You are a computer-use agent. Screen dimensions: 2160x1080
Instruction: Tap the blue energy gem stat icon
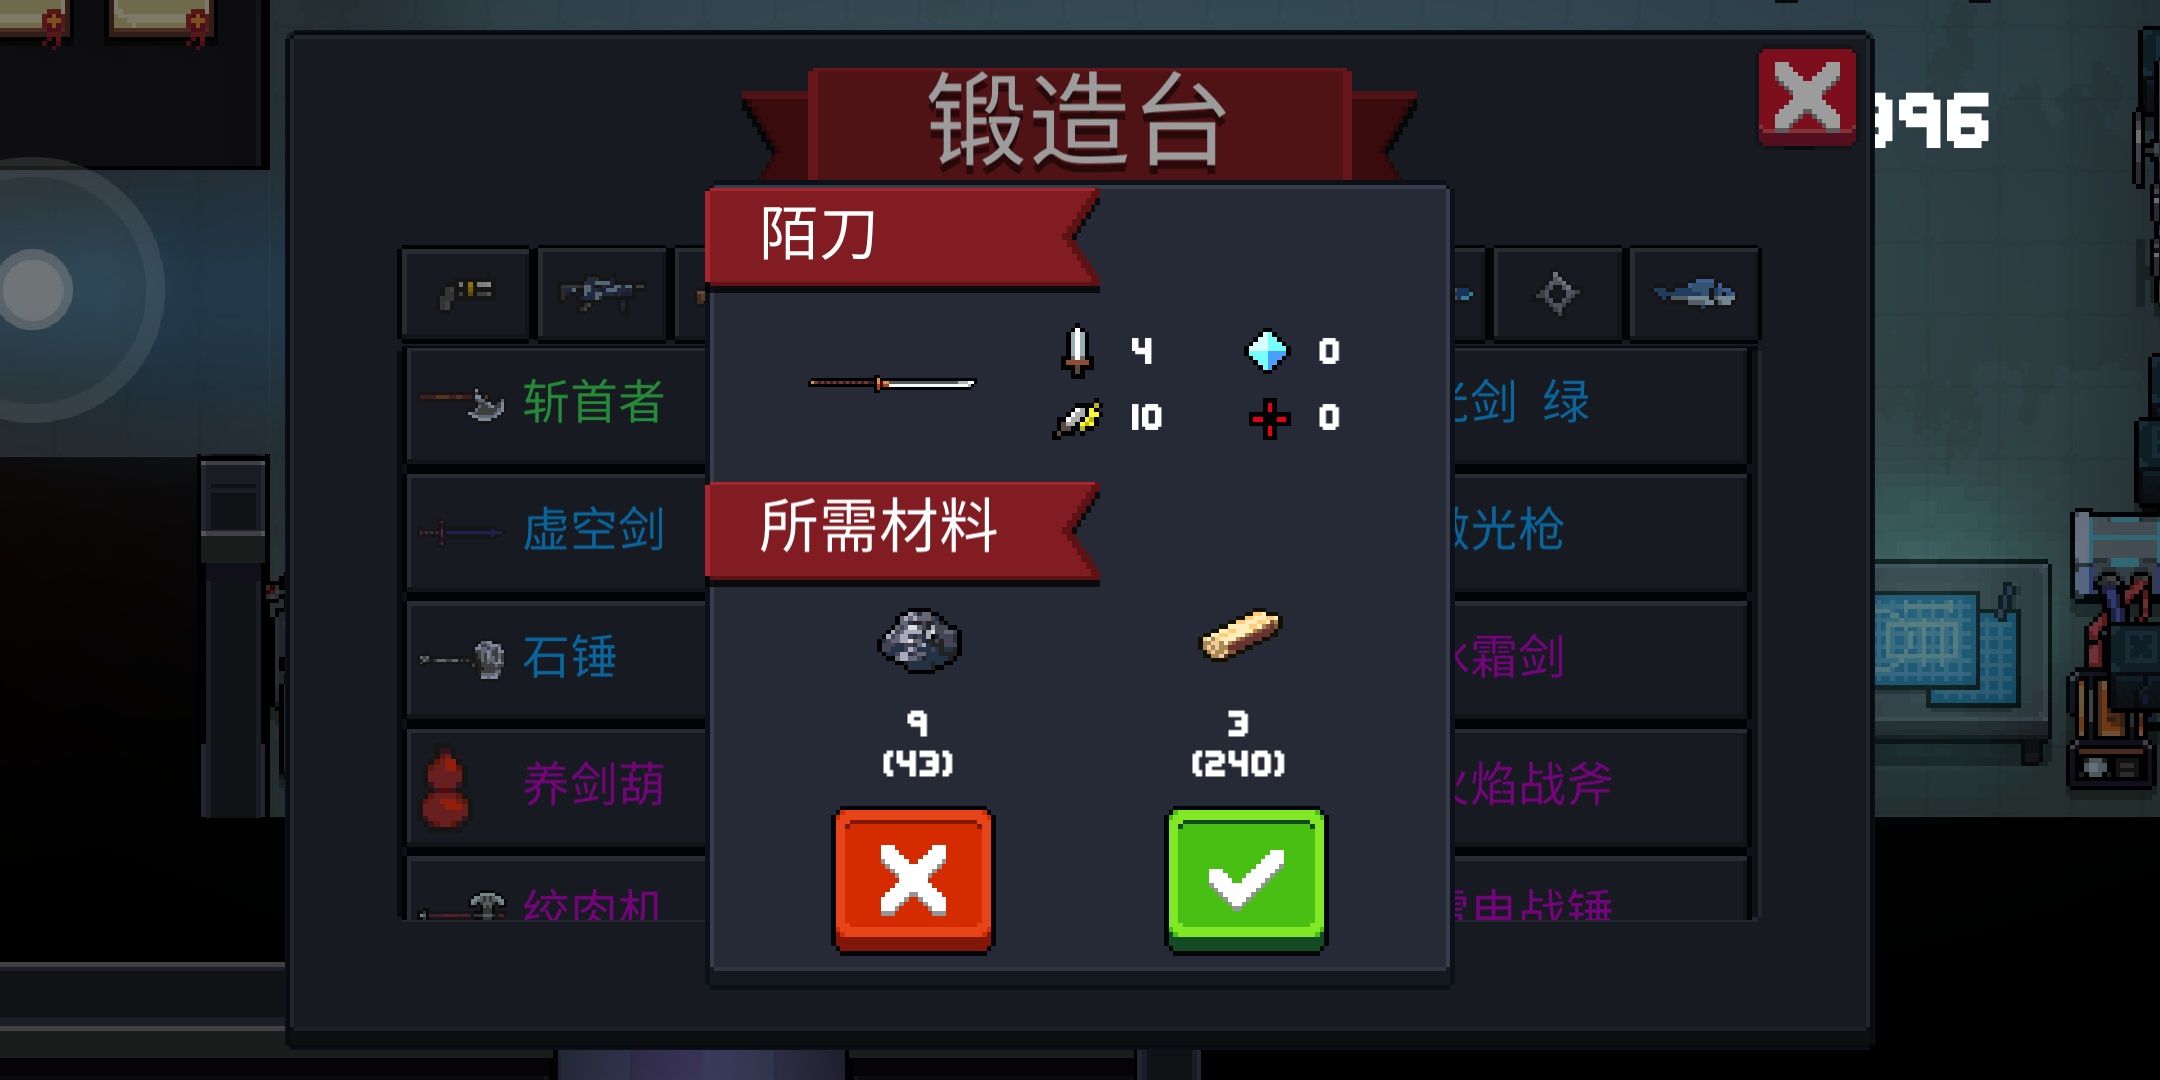coord(1267,351)
